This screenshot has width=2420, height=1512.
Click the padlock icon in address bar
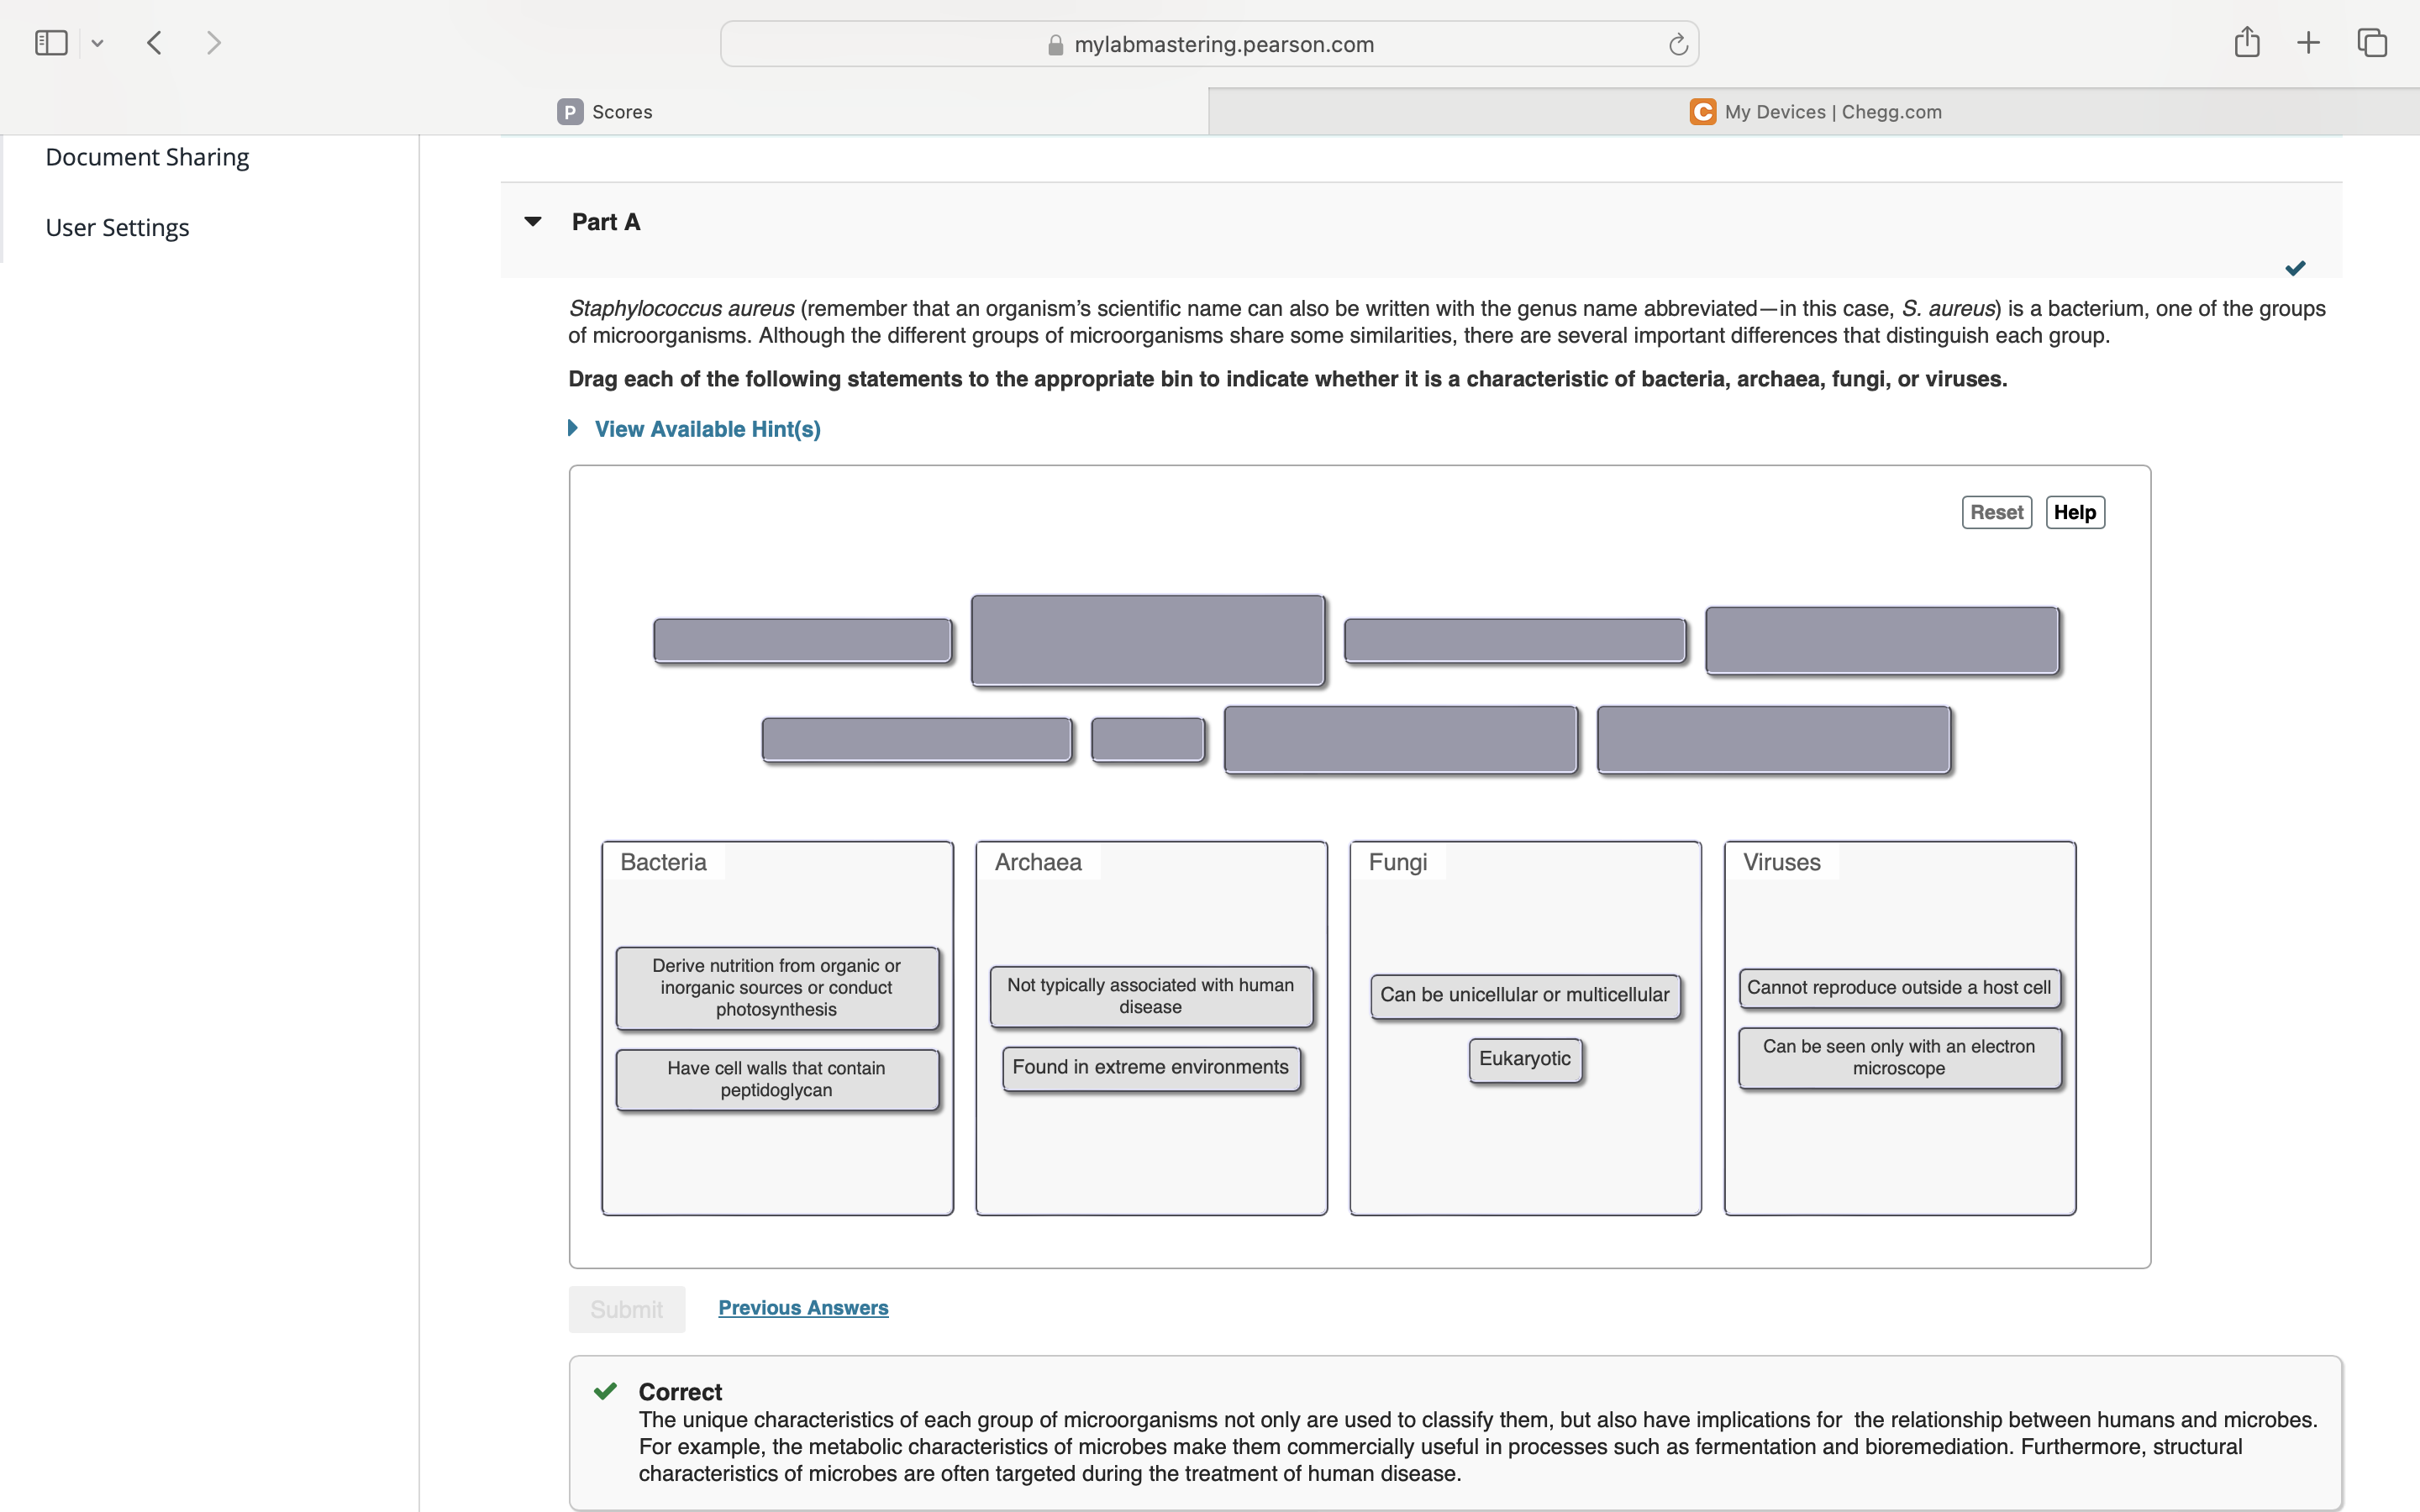1055,45
